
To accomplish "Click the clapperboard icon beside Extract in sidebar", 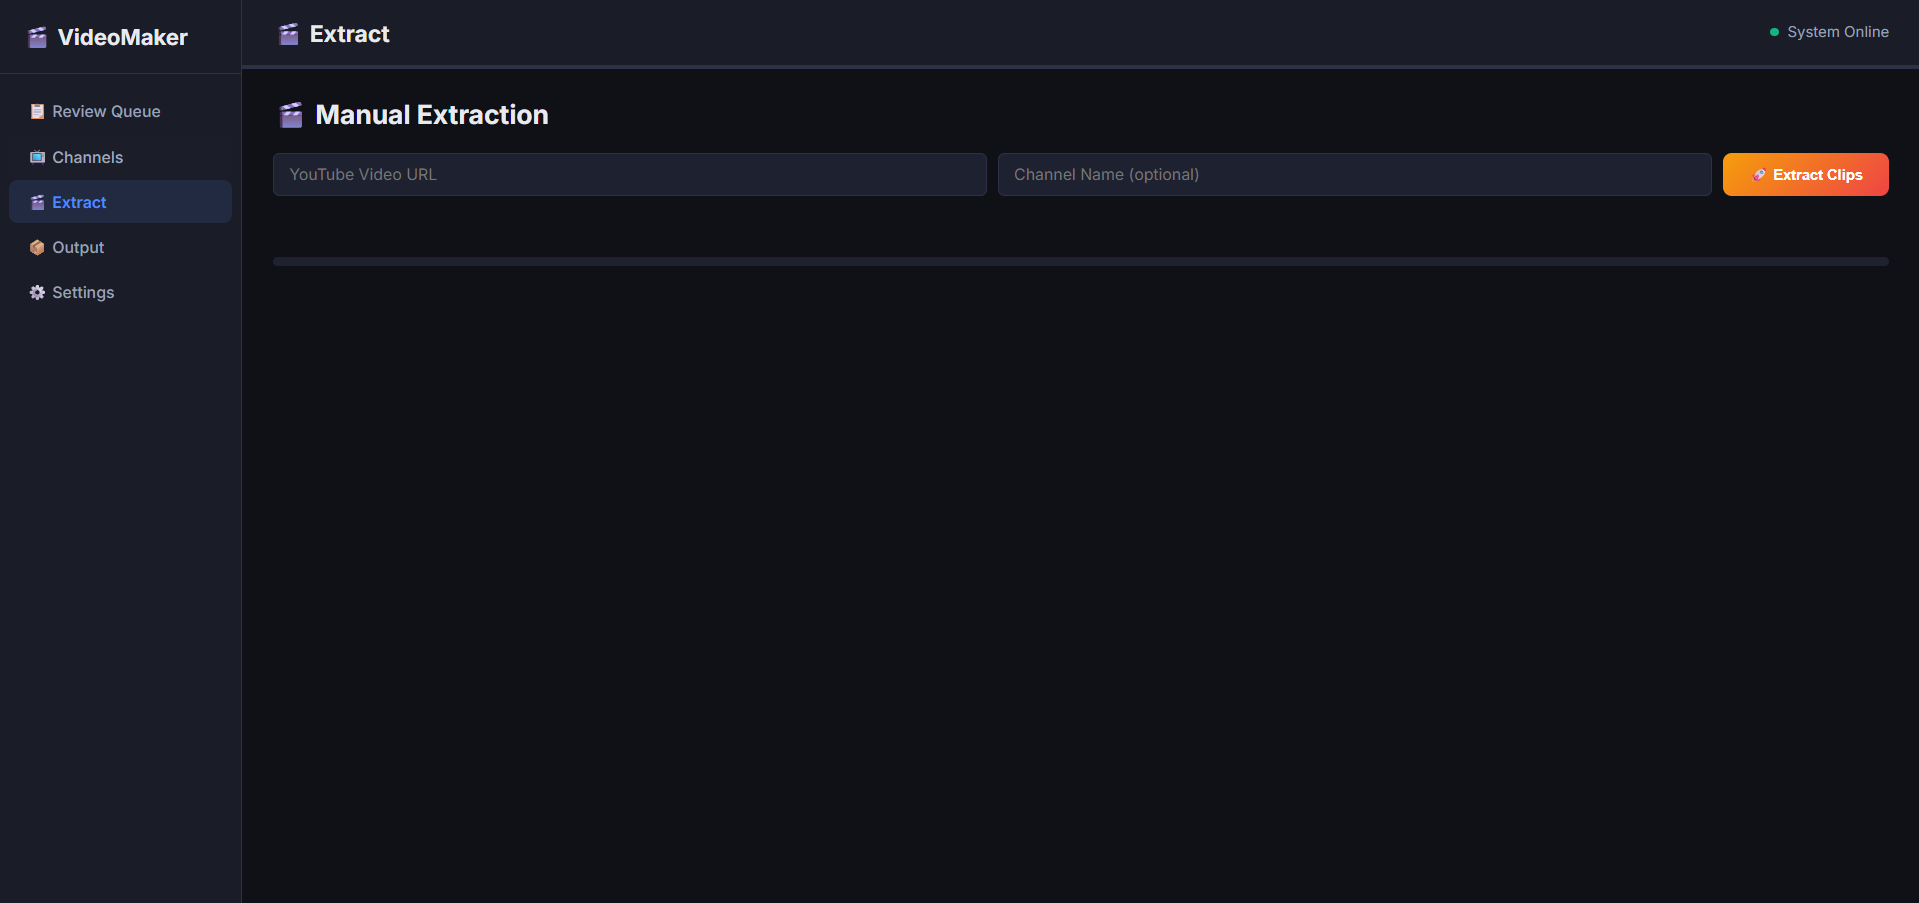I will pos(36,202).
